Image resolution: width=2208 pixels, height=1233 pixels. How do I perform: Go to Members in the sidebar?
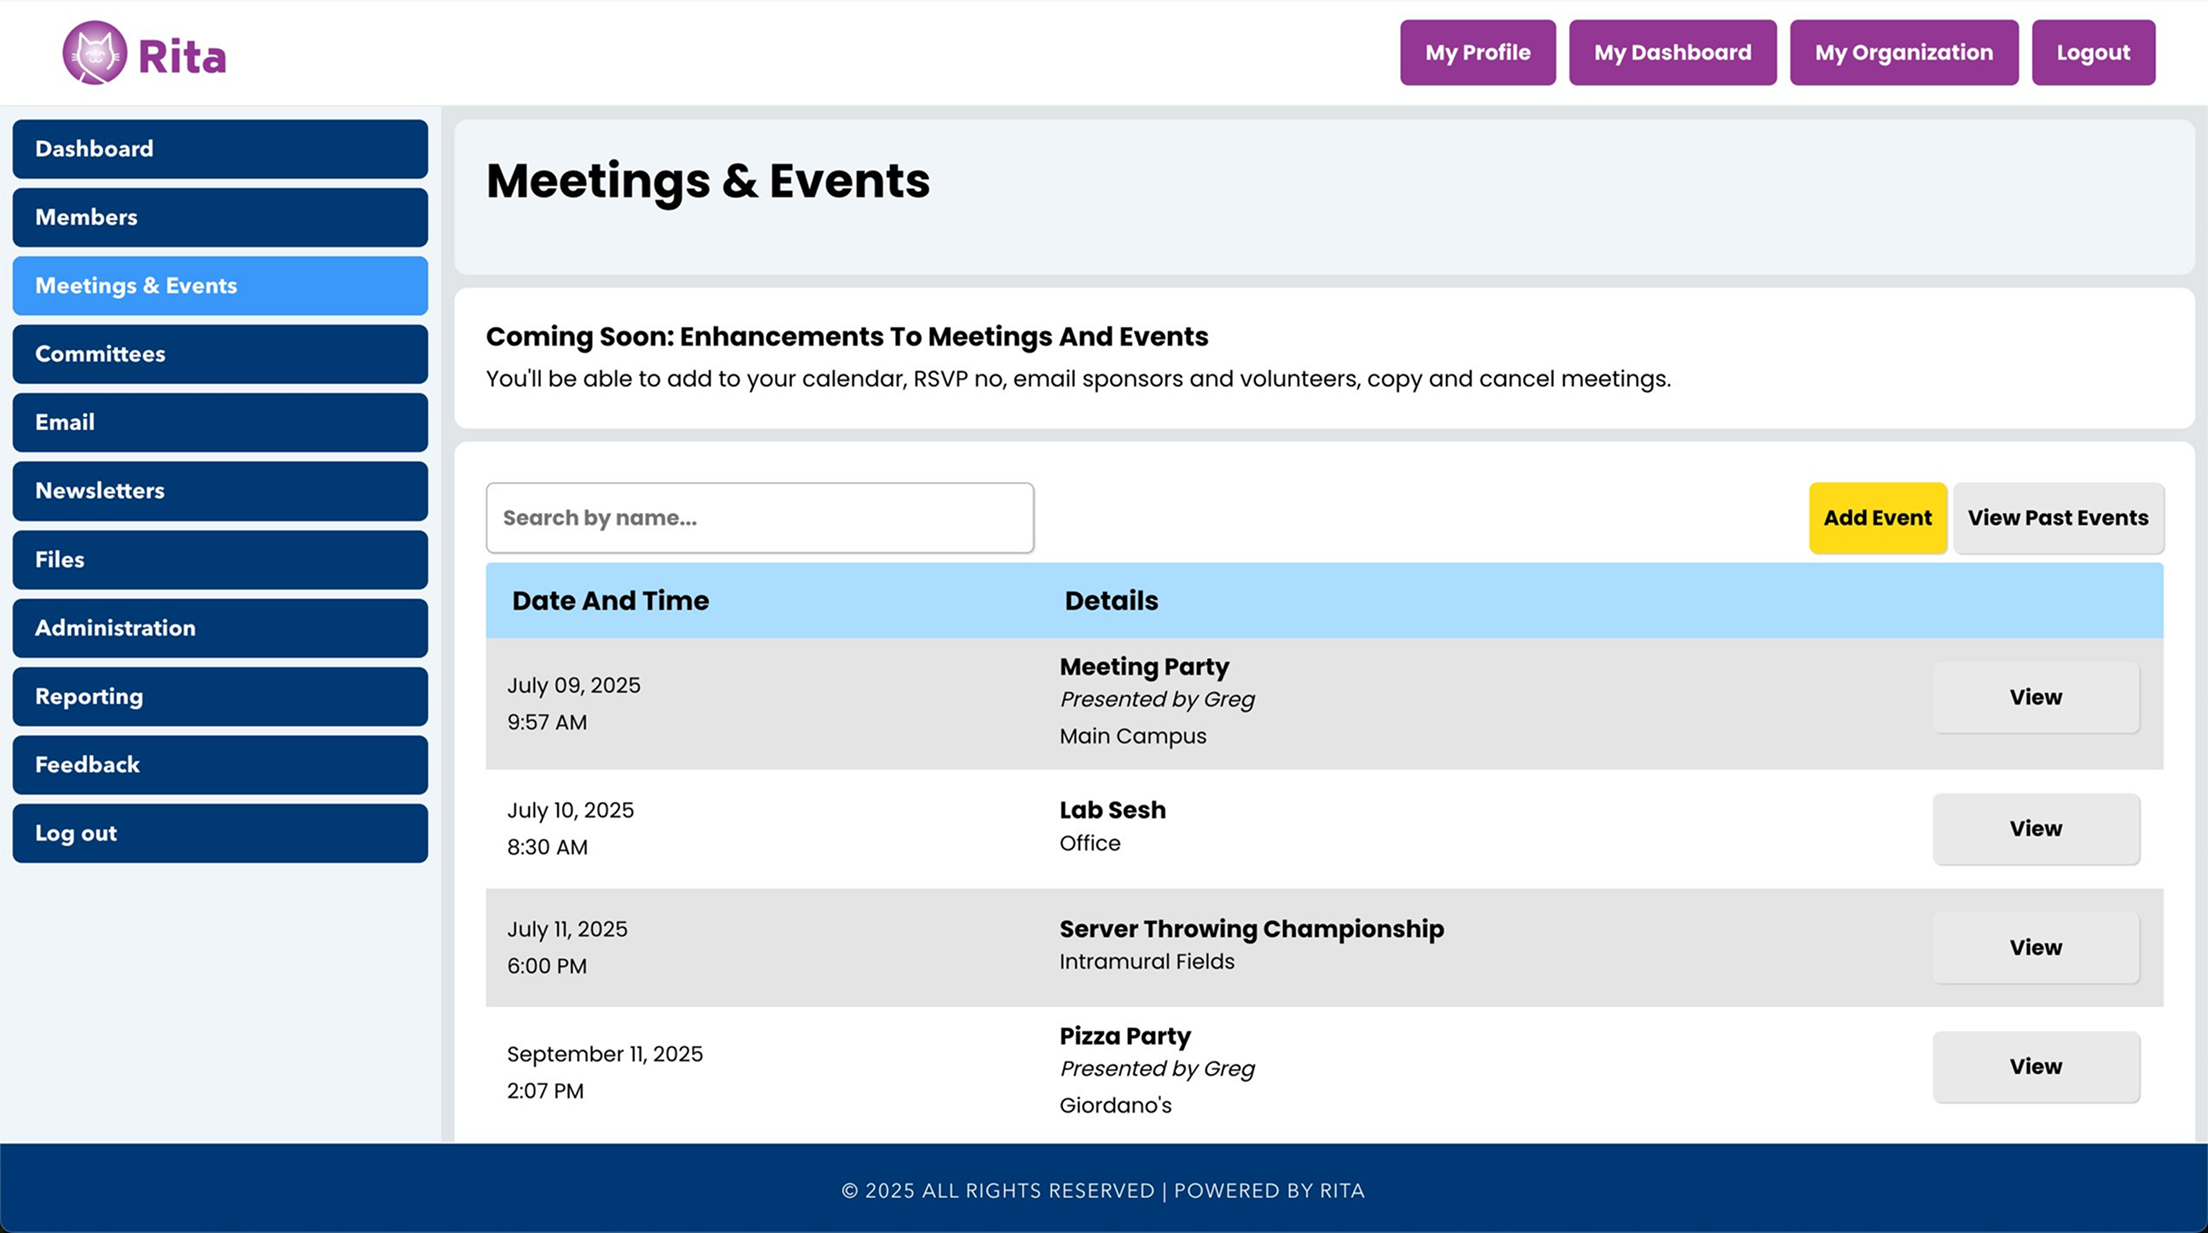(x=220, y=217)
